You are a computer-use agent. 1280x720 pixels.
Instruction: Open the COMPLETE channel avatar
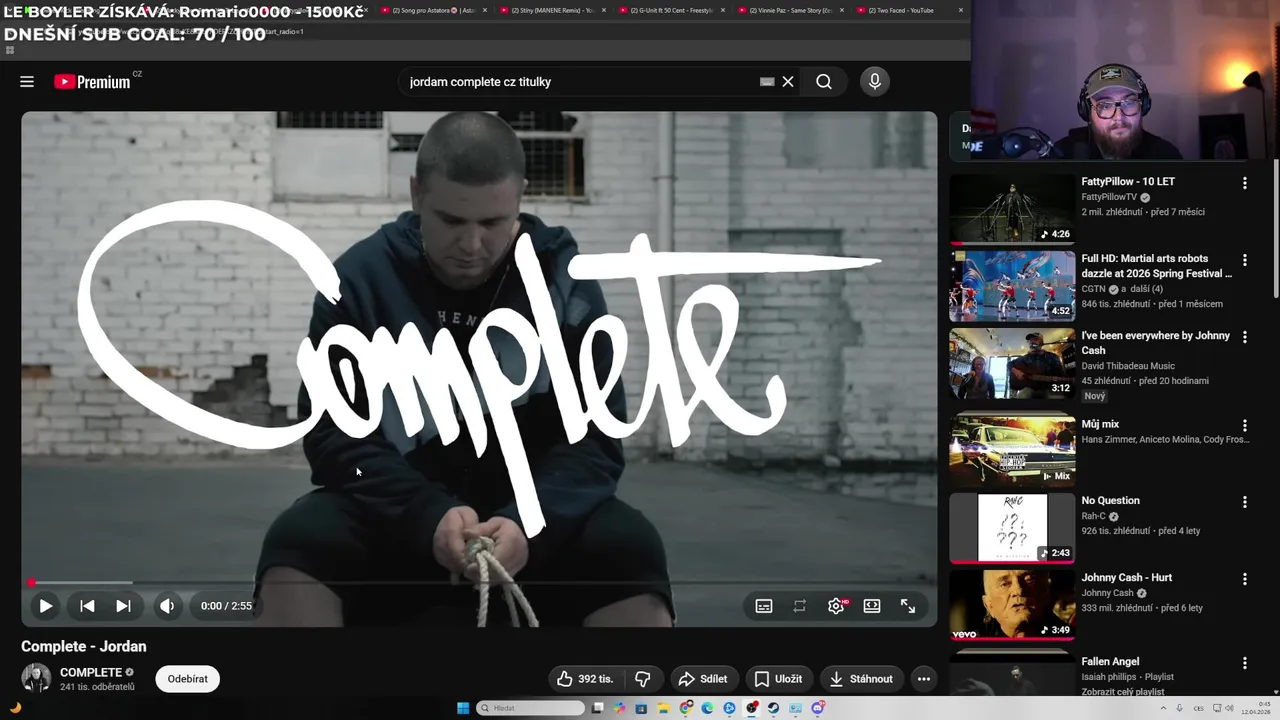36,678
